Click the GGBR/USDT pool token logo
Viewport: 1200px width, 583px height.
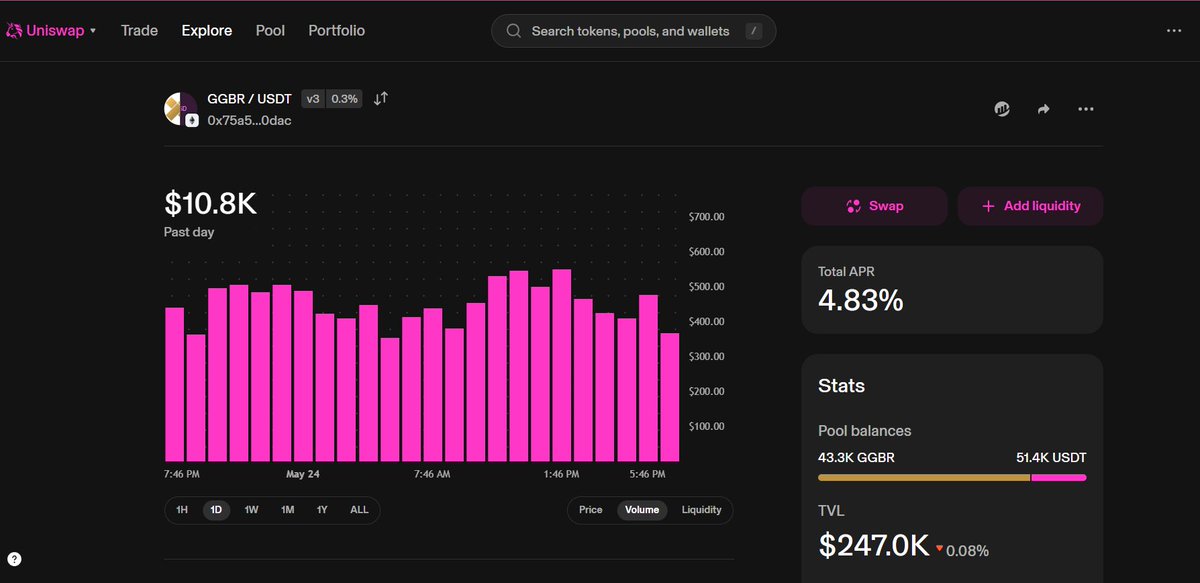(x=181, y=109)
